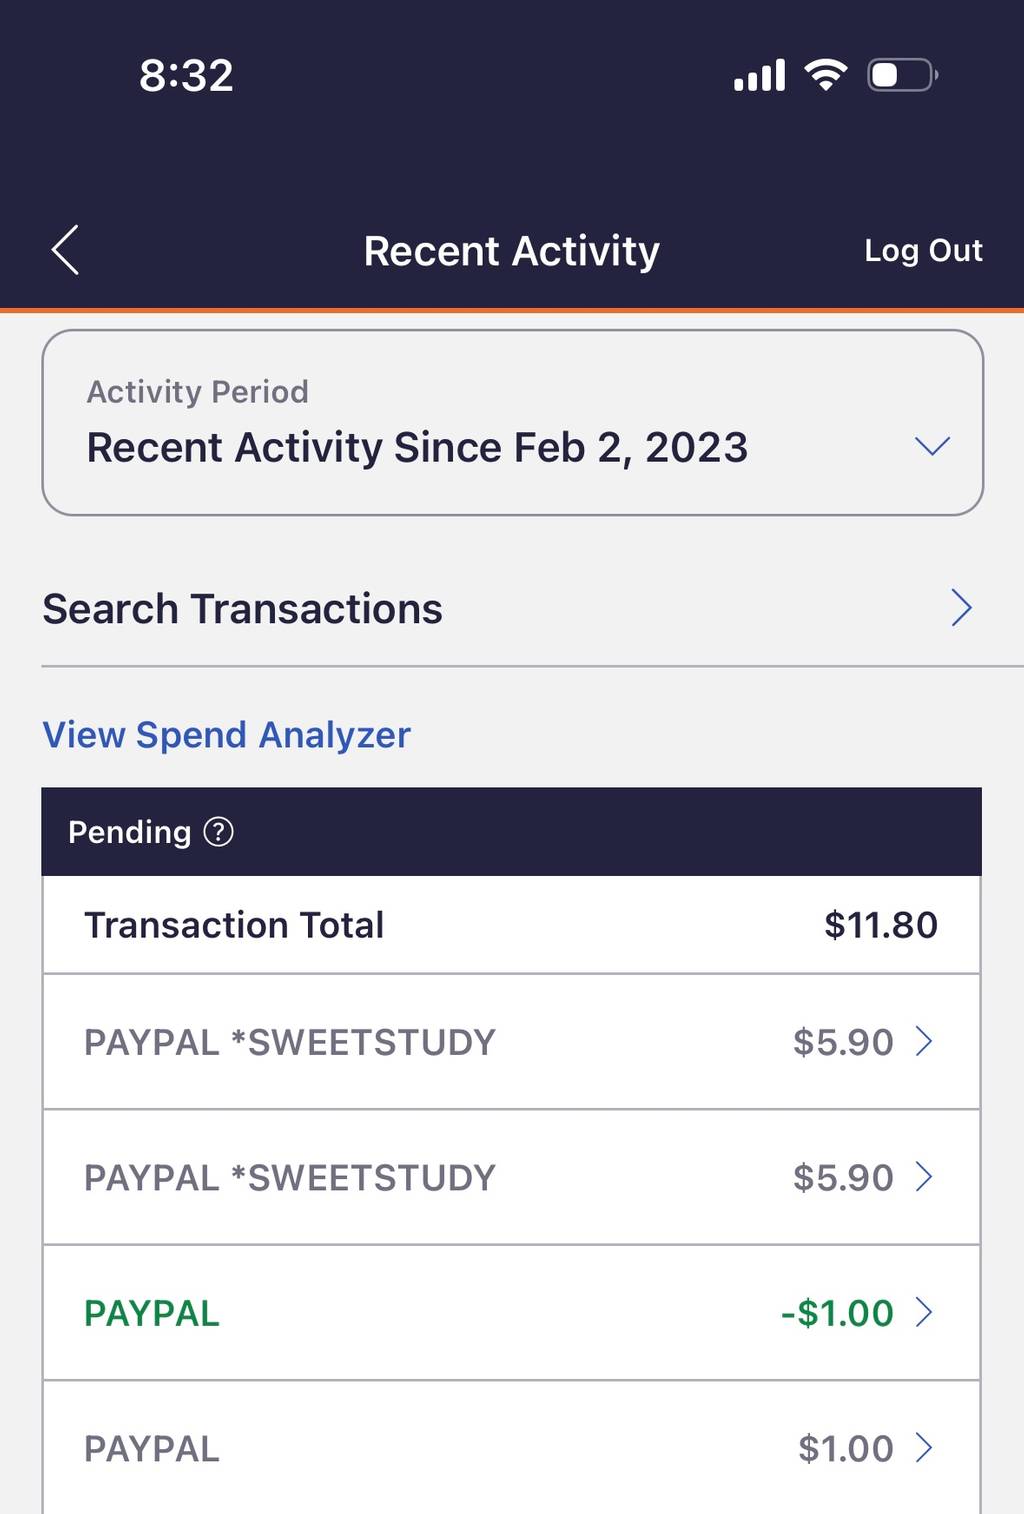This screenshot has width=1024, height=1514.
Task: Tap the back arrow icon
Action: (65, 250)
